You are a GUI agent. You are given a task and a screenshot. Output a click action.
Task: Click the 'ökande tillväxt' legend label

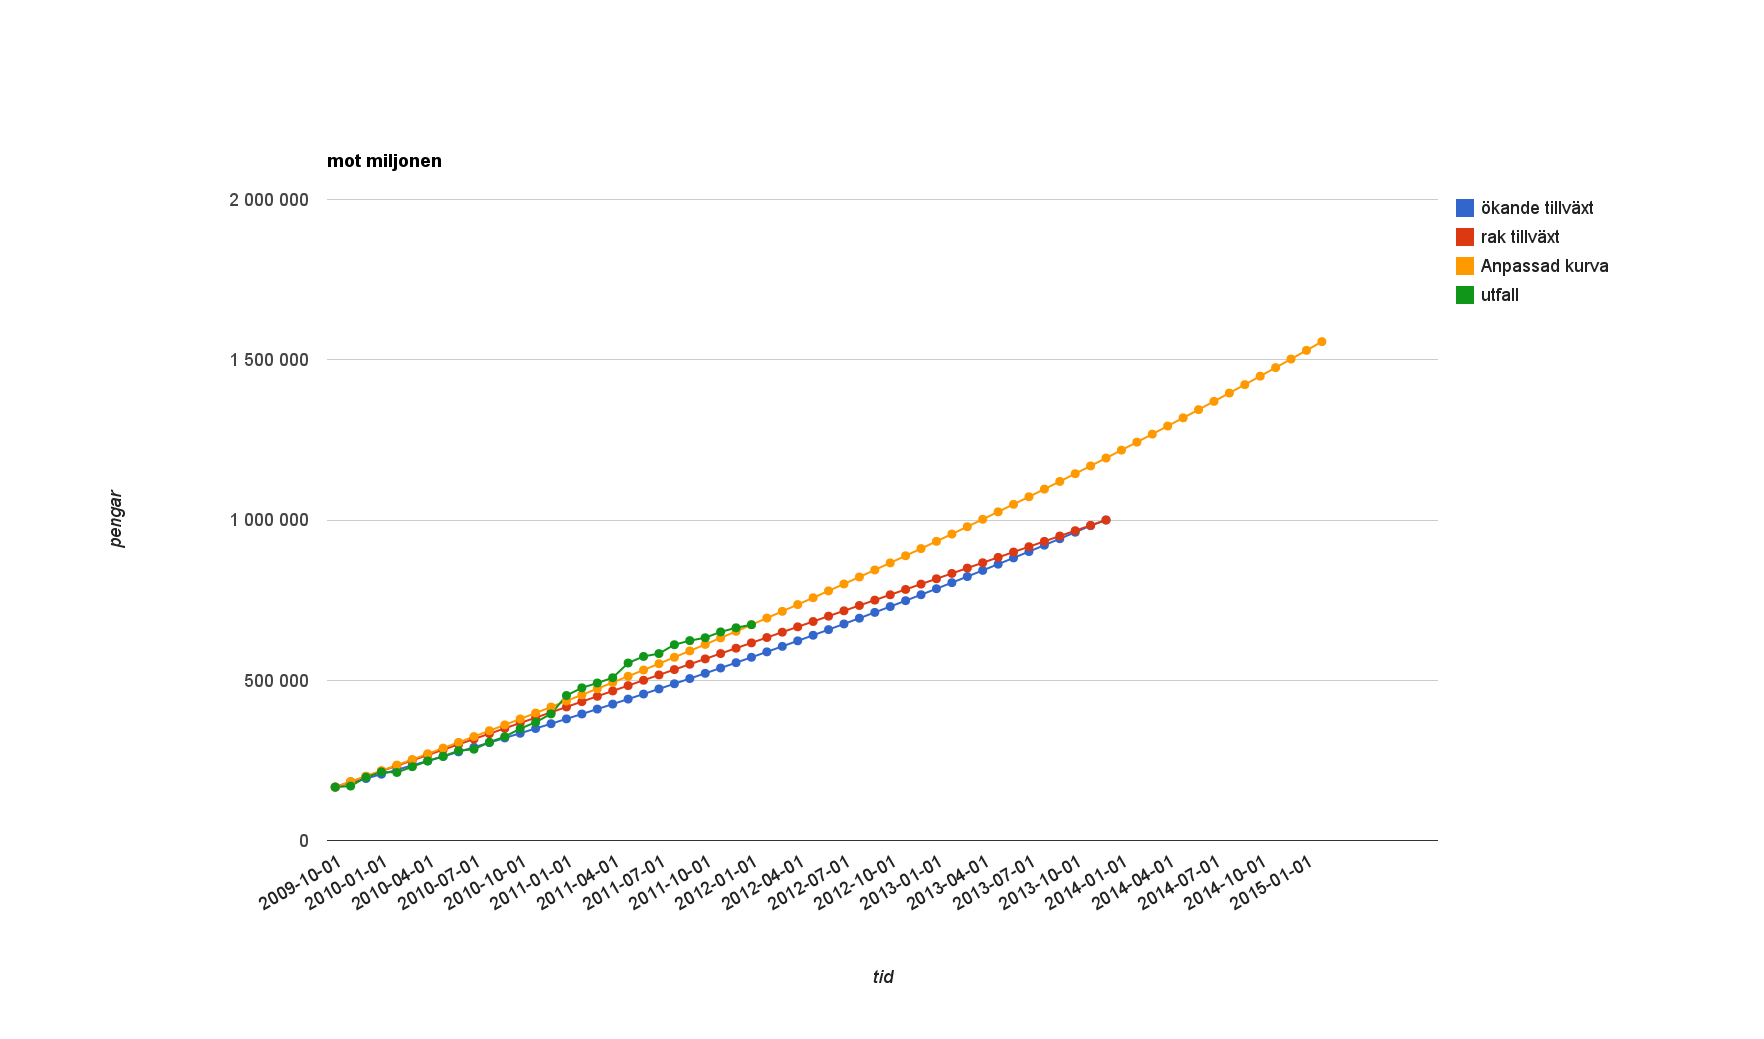[x=1536, y=208]
